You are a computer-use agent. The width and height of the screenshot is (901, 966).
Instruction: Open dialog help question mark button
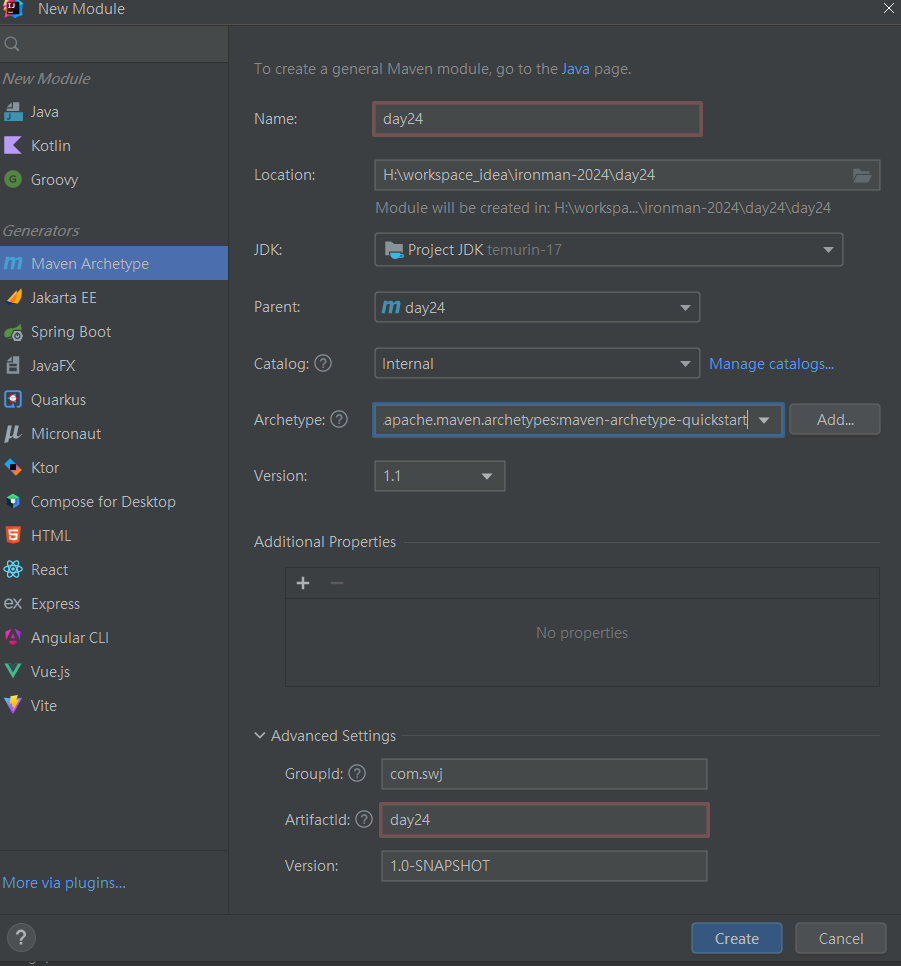pos(22,938)
